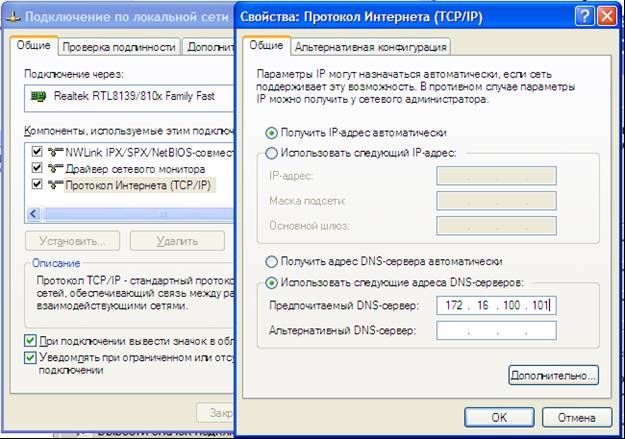Image resolution: width=625 pixels, height=439 pixels.
Task: Uncheck the NWLink IPX/SPX component checkbox
Action: (x=38, y=152)
